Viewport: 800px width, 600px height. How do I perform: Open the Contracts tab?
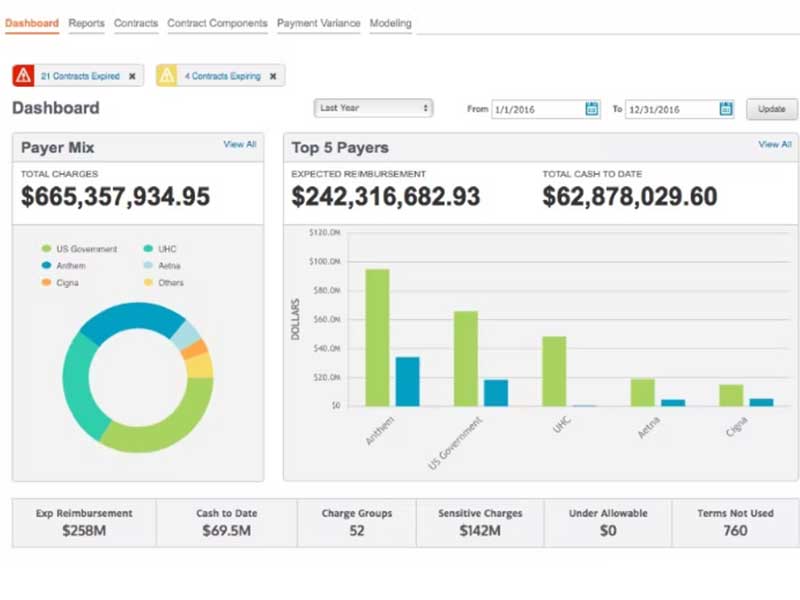(135, 23)
